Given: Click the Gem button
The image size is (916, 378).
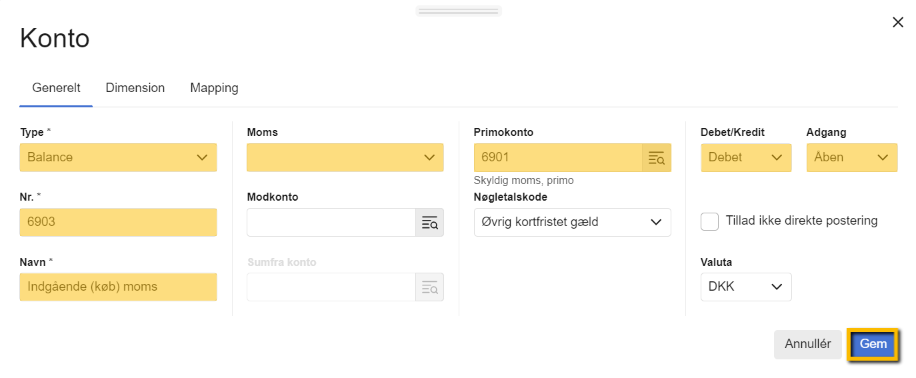Looking at the screenshot, I should (x=873, y=345).
